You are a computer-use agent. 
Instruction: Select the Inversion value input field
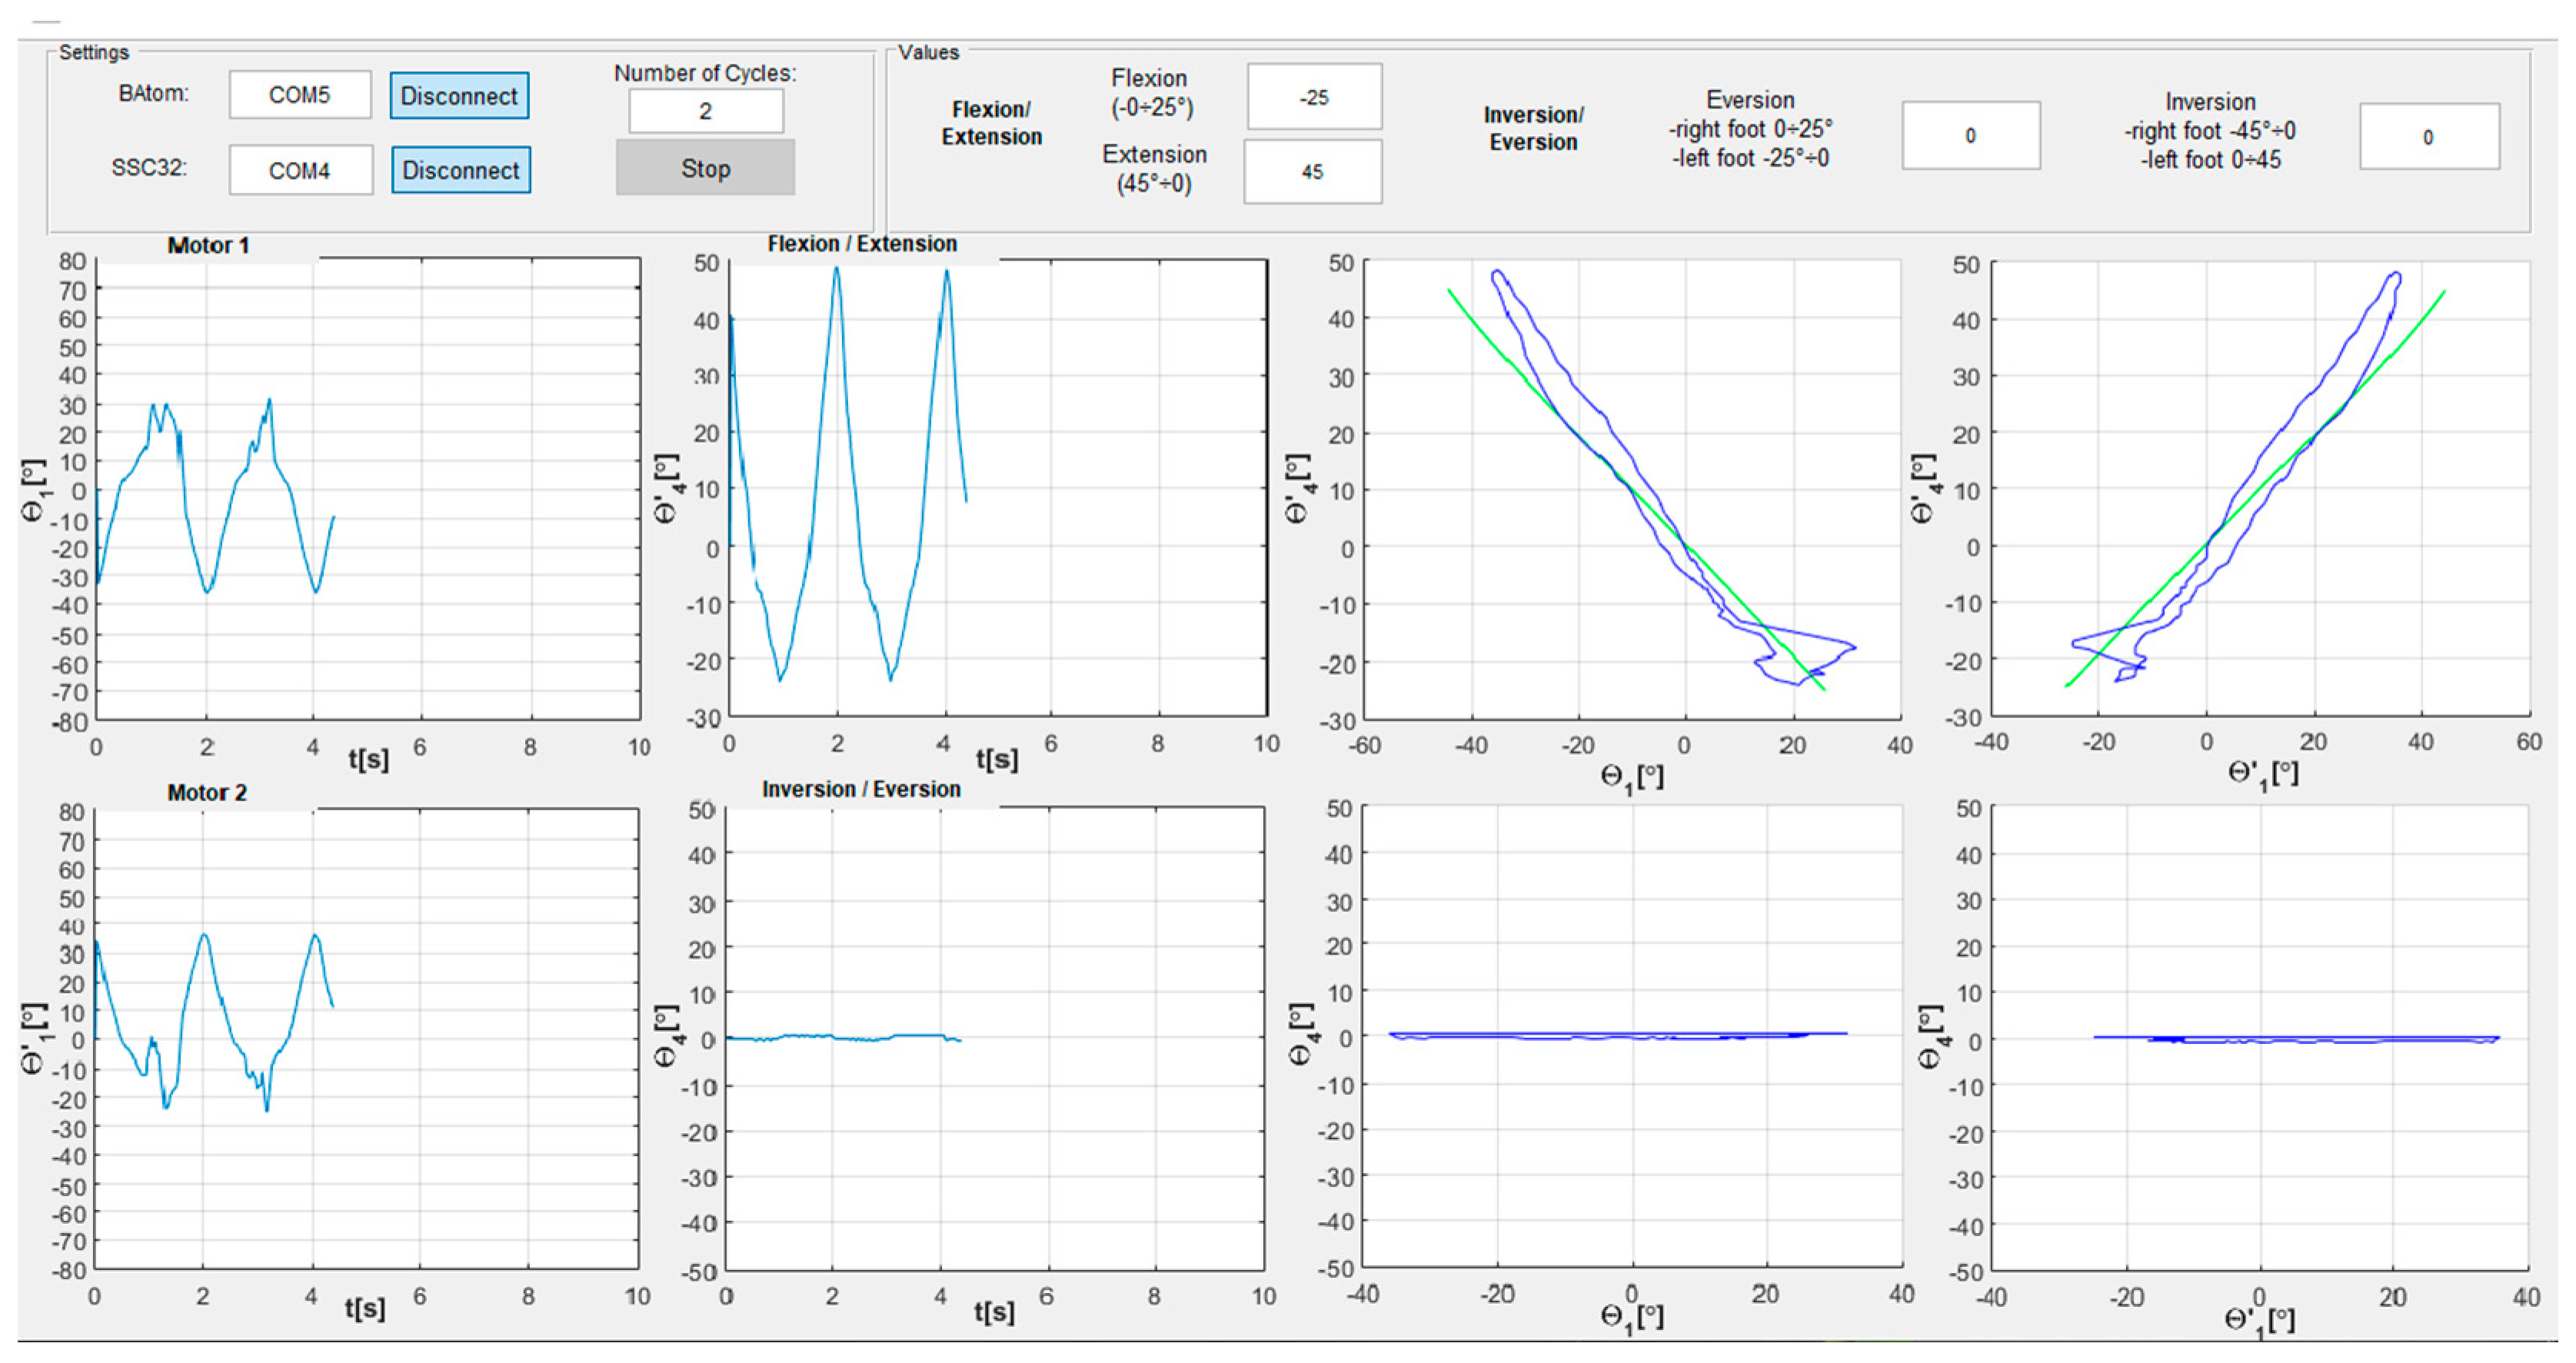[x=2428, y=137]
